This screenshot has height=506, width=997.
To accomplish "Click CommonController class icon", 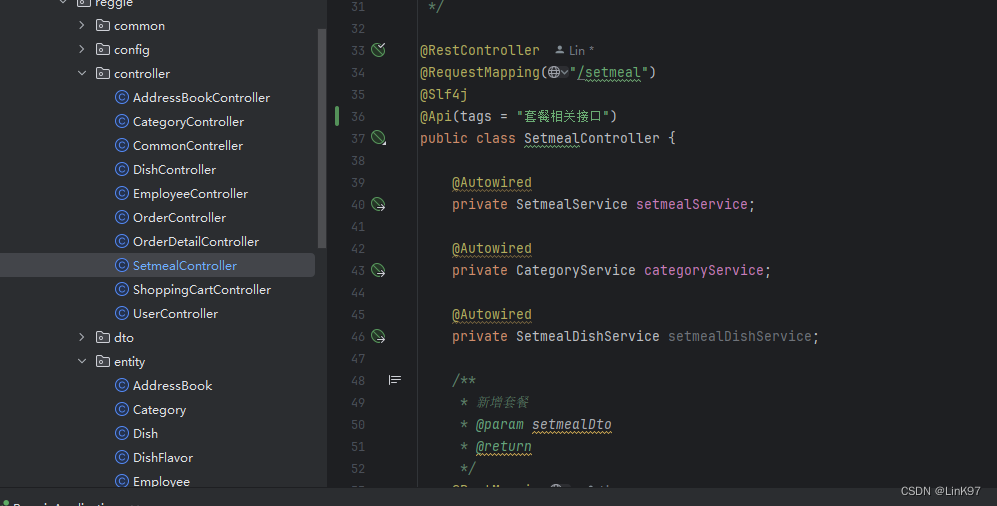I will [121, 146].
